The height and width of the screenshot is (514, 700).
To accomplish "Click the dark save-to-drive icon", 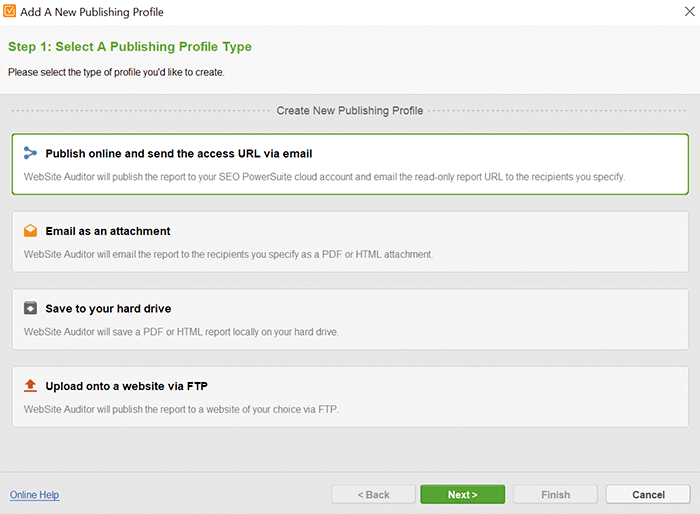I will [30, 308].
